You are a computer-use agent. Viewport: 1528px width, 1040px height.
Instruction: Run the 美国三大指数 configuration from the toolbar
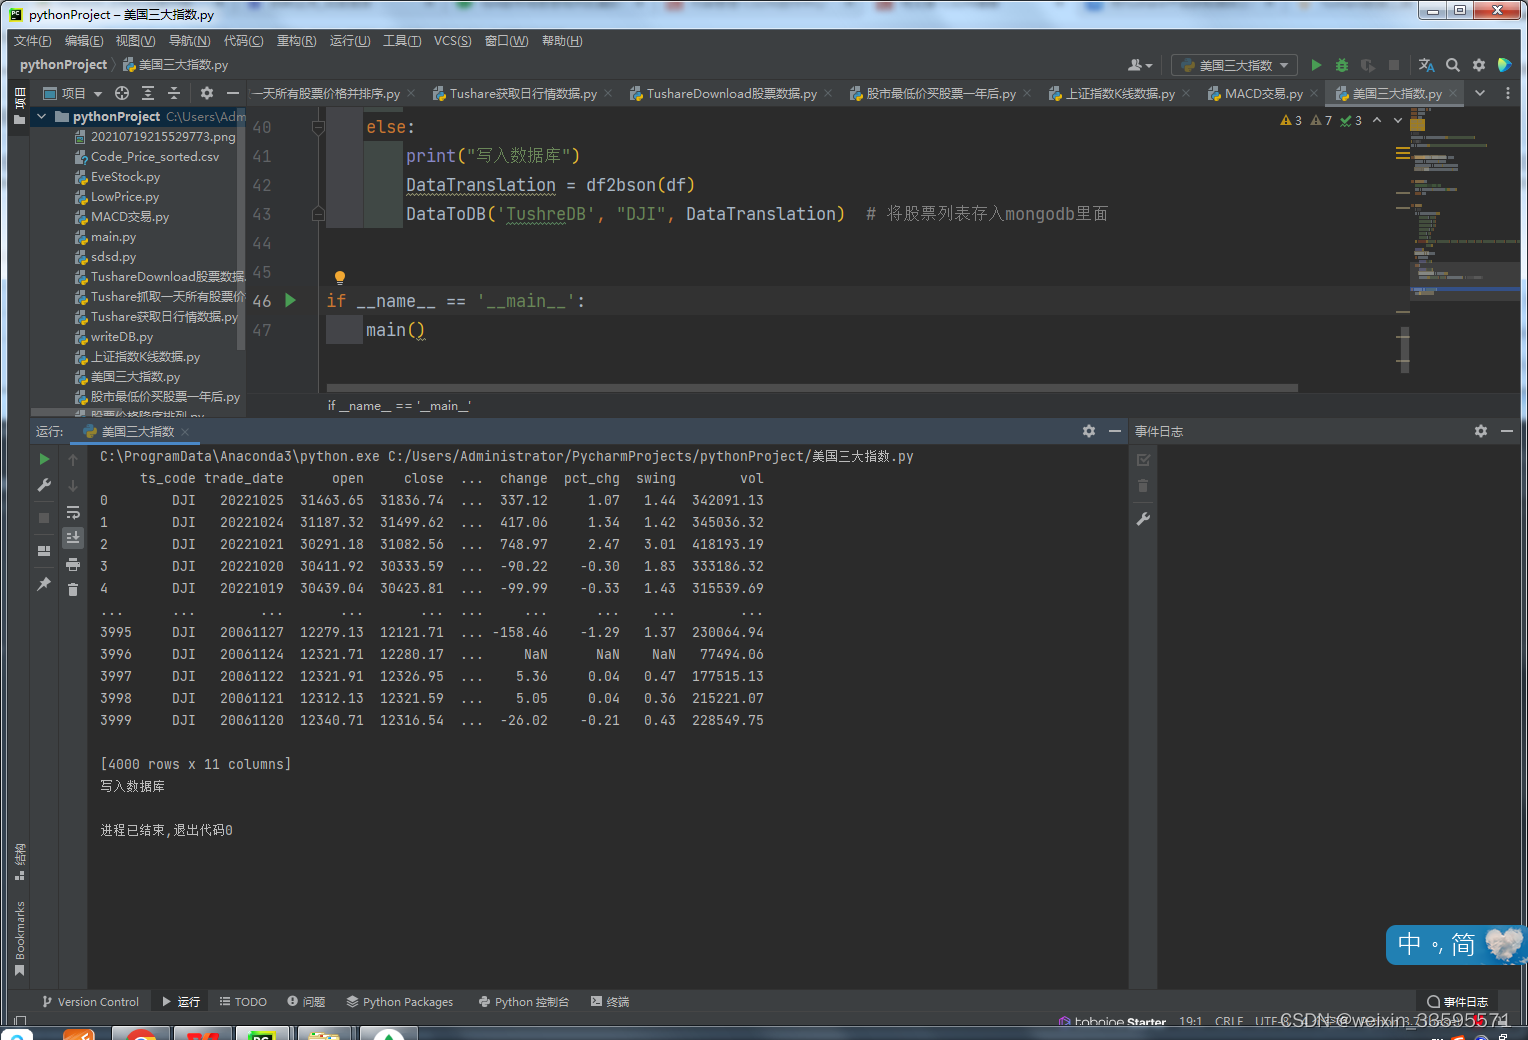1316,65
